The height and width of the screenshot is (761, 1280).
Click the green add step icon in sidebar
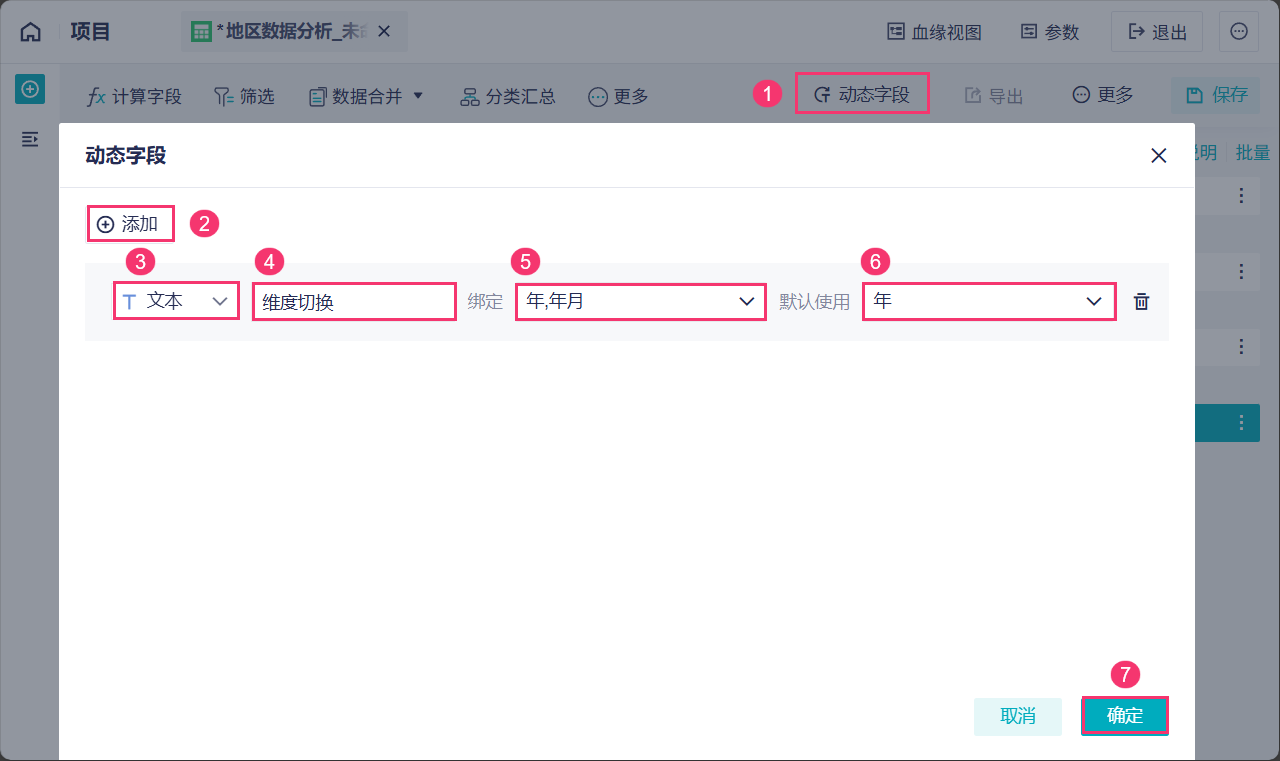coord(30,89)
